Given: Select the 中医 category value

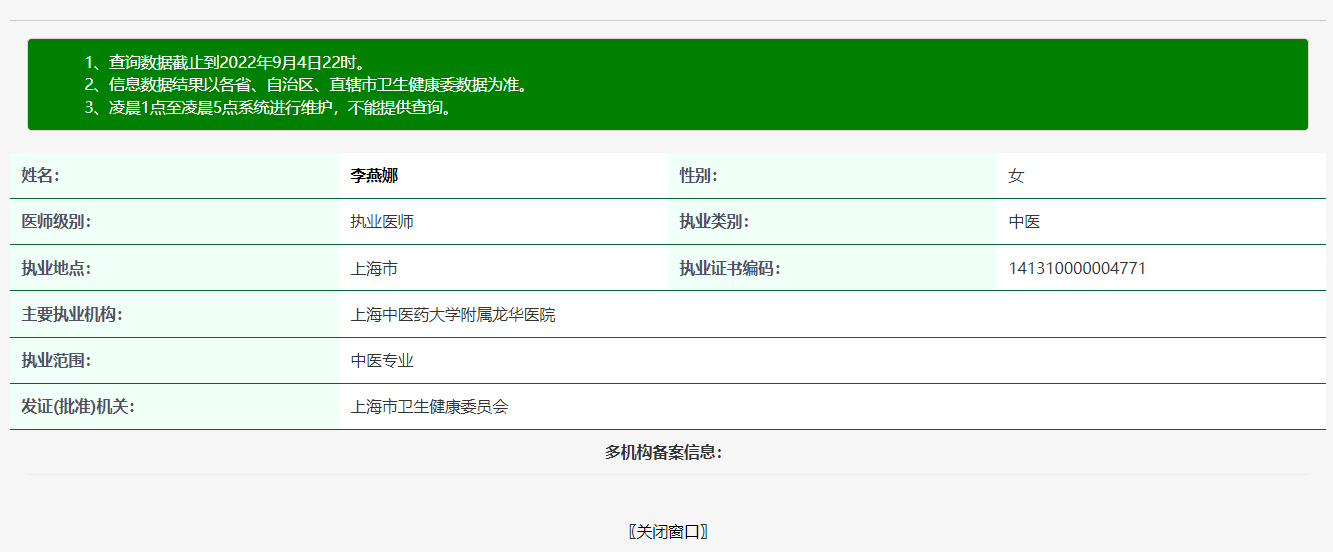Looking at the screenshot, I should (x=1024, y=222).
